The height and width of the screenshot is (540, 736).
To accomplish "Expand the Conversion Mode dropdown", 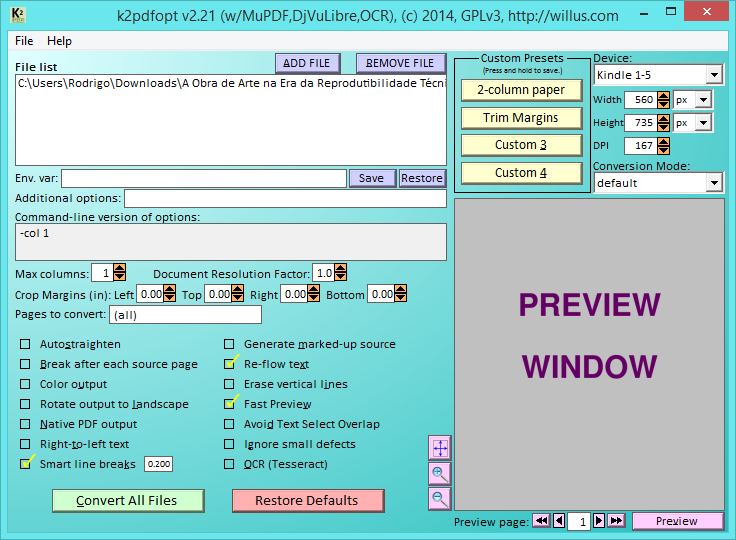I will coord(713,183).
